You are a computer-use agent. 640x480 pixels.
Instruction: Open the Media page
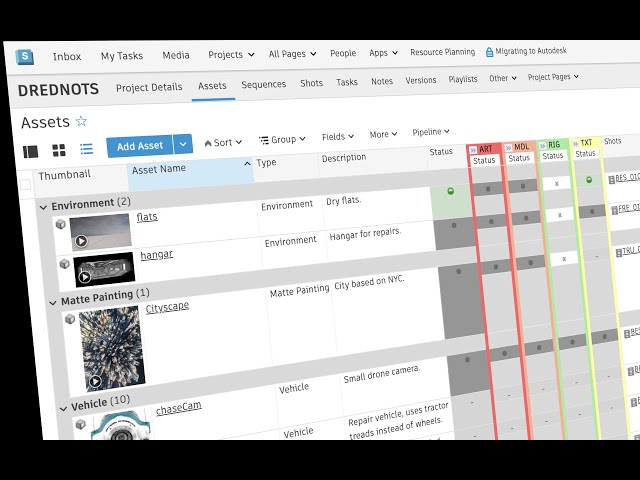tap(176, 55)
